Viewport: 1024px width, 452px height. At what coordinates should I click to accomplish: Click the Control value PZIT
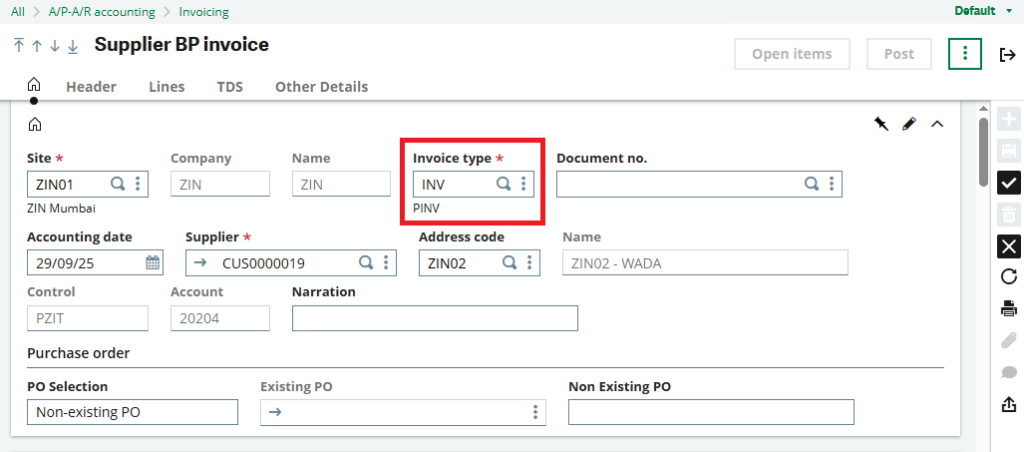pos(88,318)
